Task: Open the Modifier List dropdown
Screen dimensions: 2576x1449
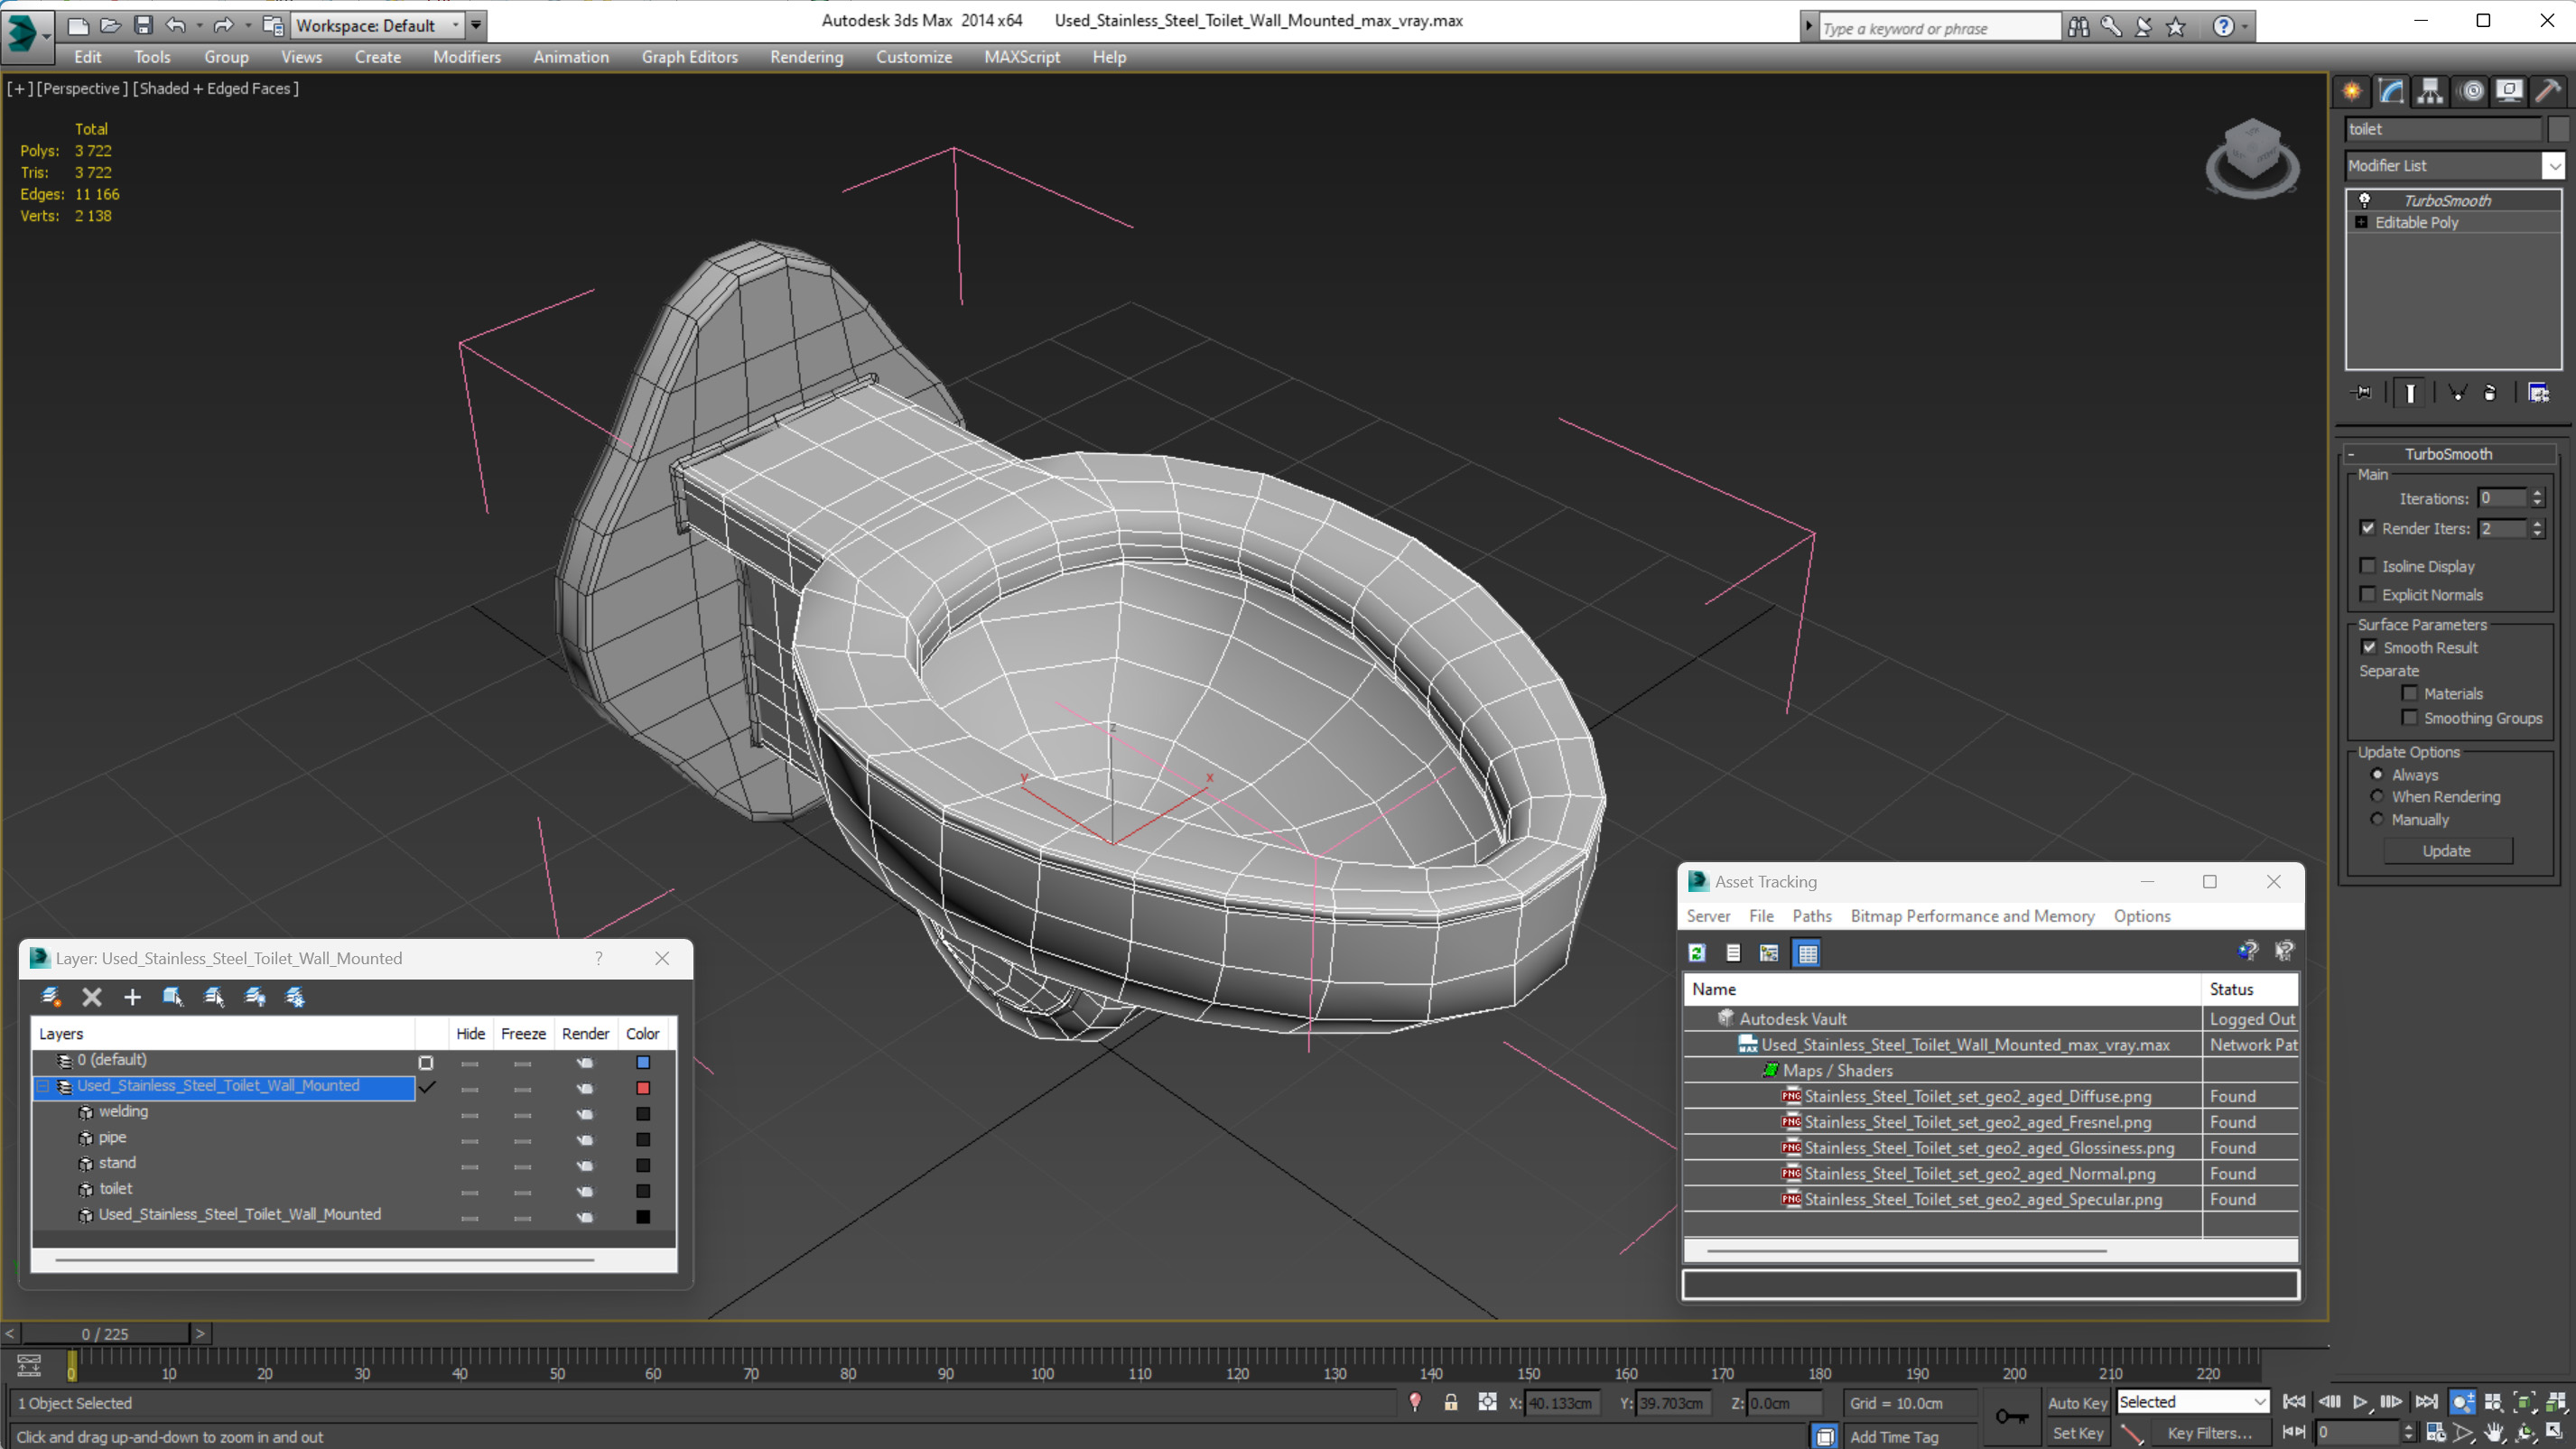Action: point(2553,165)
